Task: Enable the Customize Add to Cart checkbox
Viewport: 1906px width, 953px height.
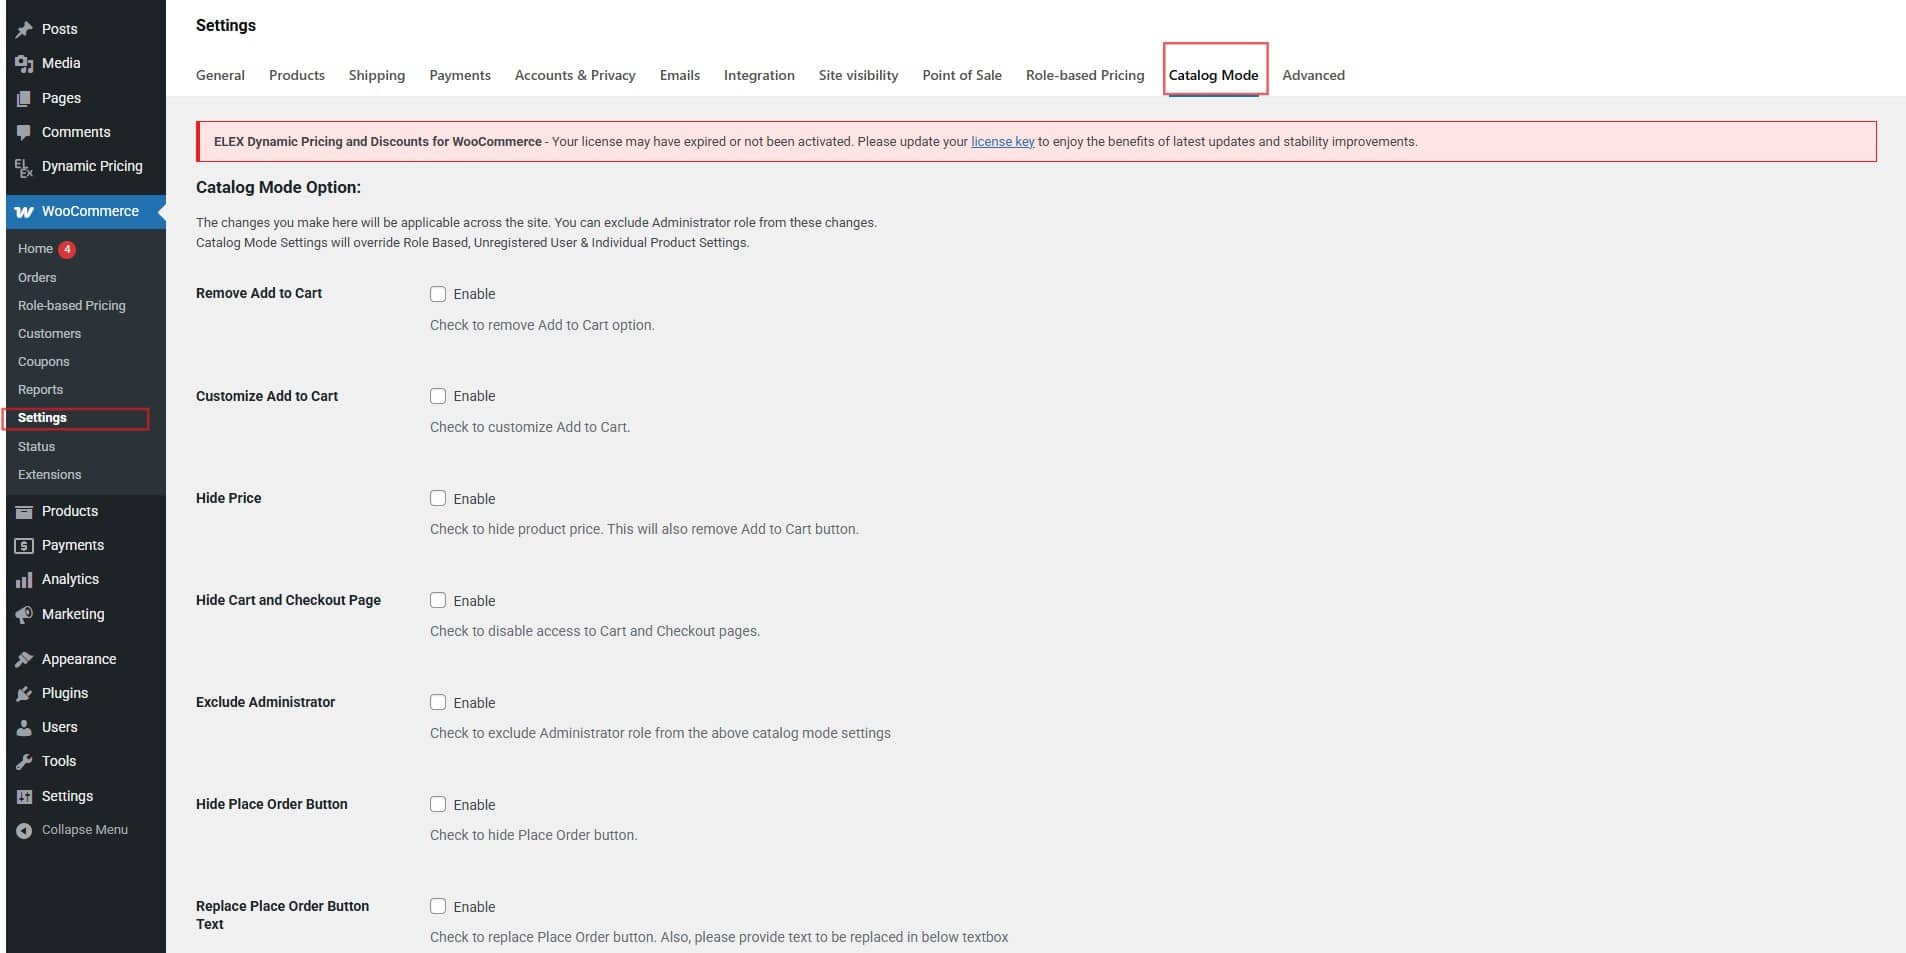Action: click(x=438, y=396)
